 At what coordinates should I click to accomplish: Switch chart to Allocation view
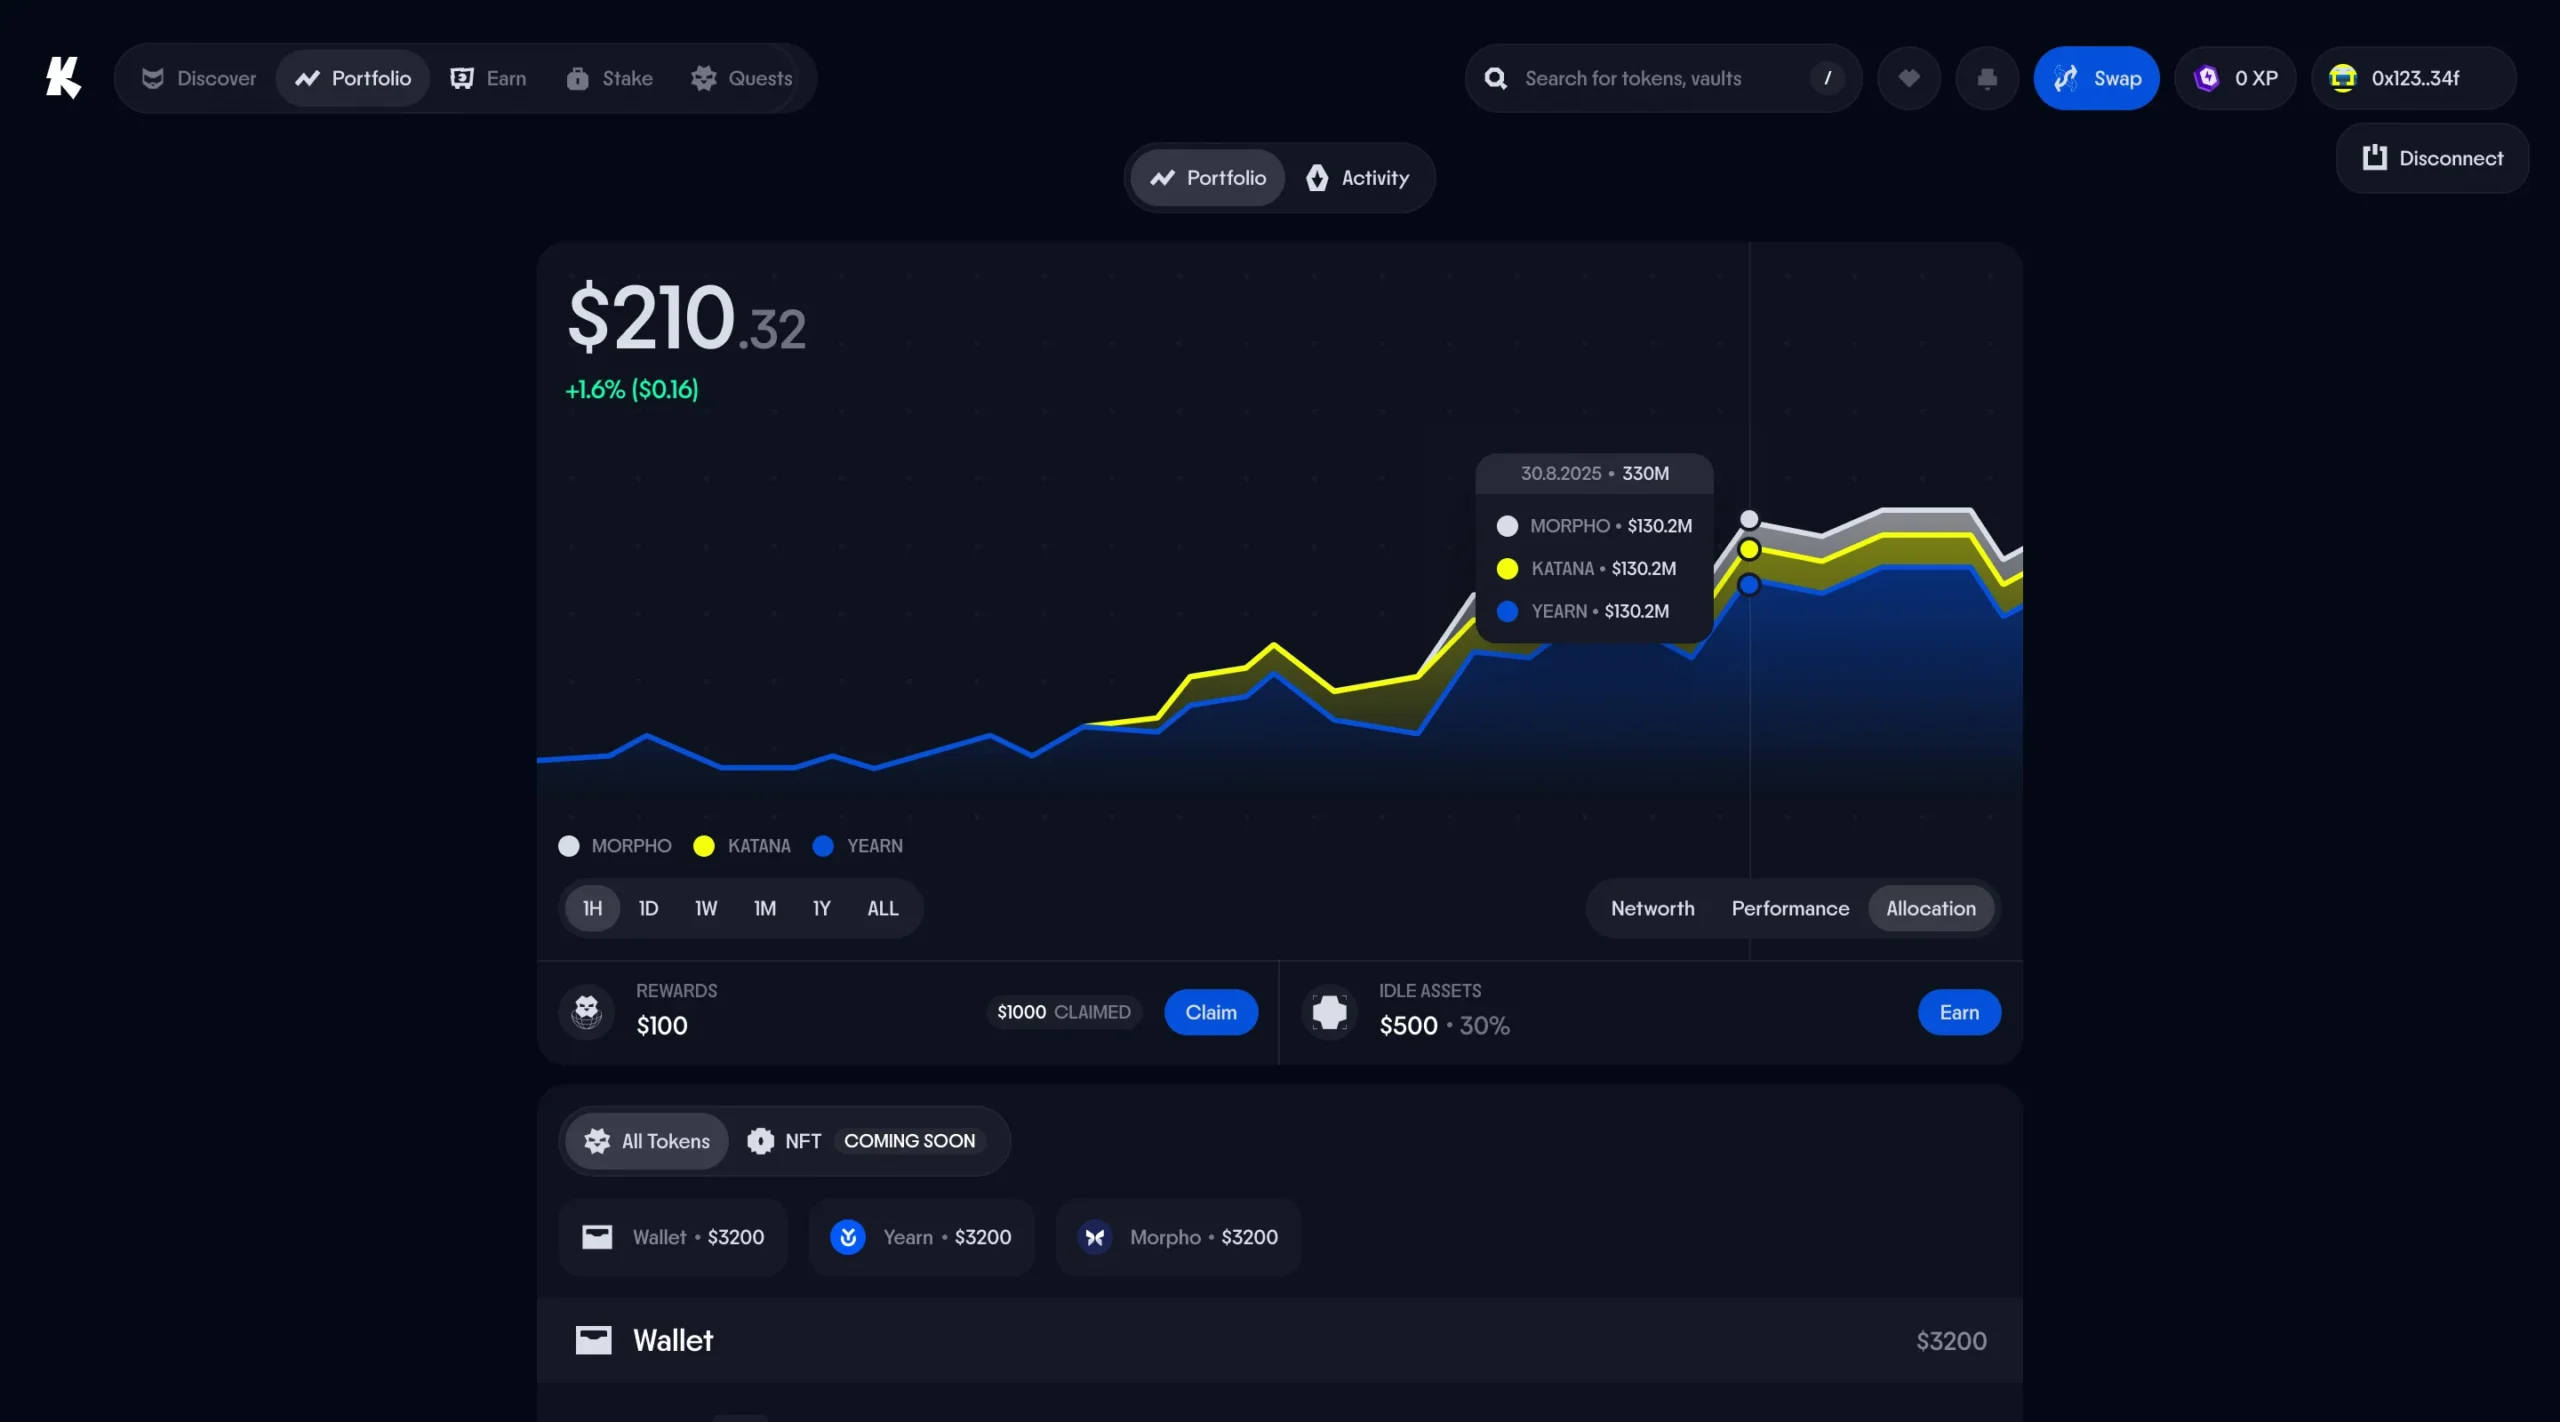1931,908
